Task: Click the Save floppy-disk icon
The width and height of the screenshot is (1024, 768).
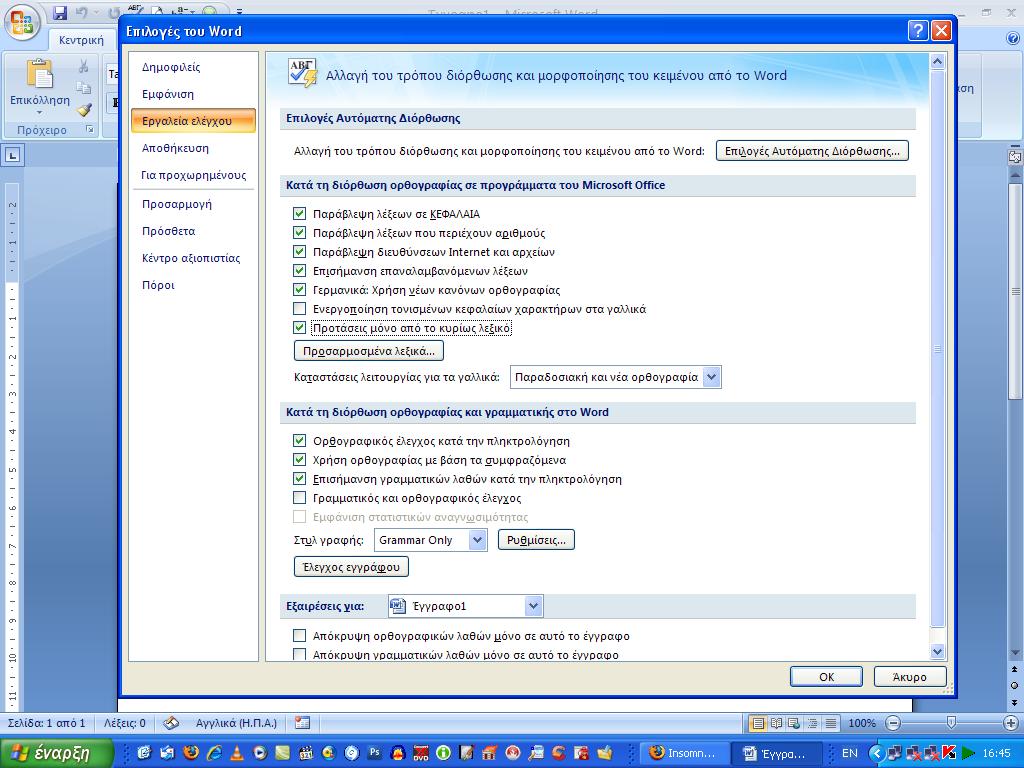Action: click(x=60, y=12)
